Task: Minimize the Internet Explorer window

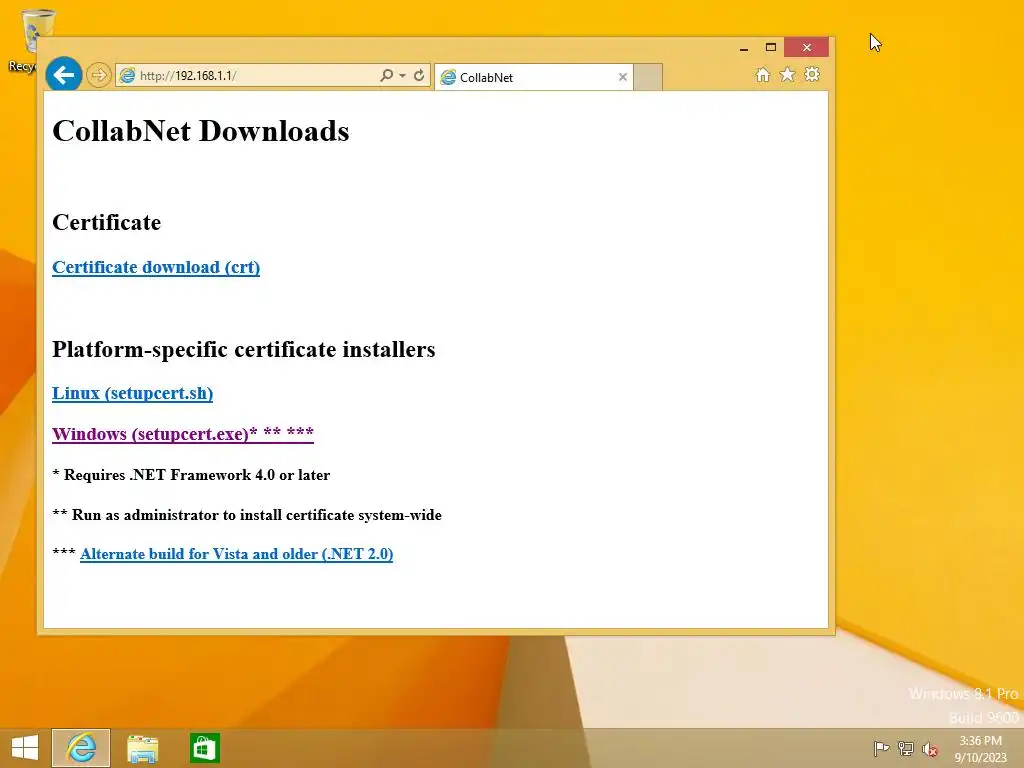Action: [x=744, y=48]
